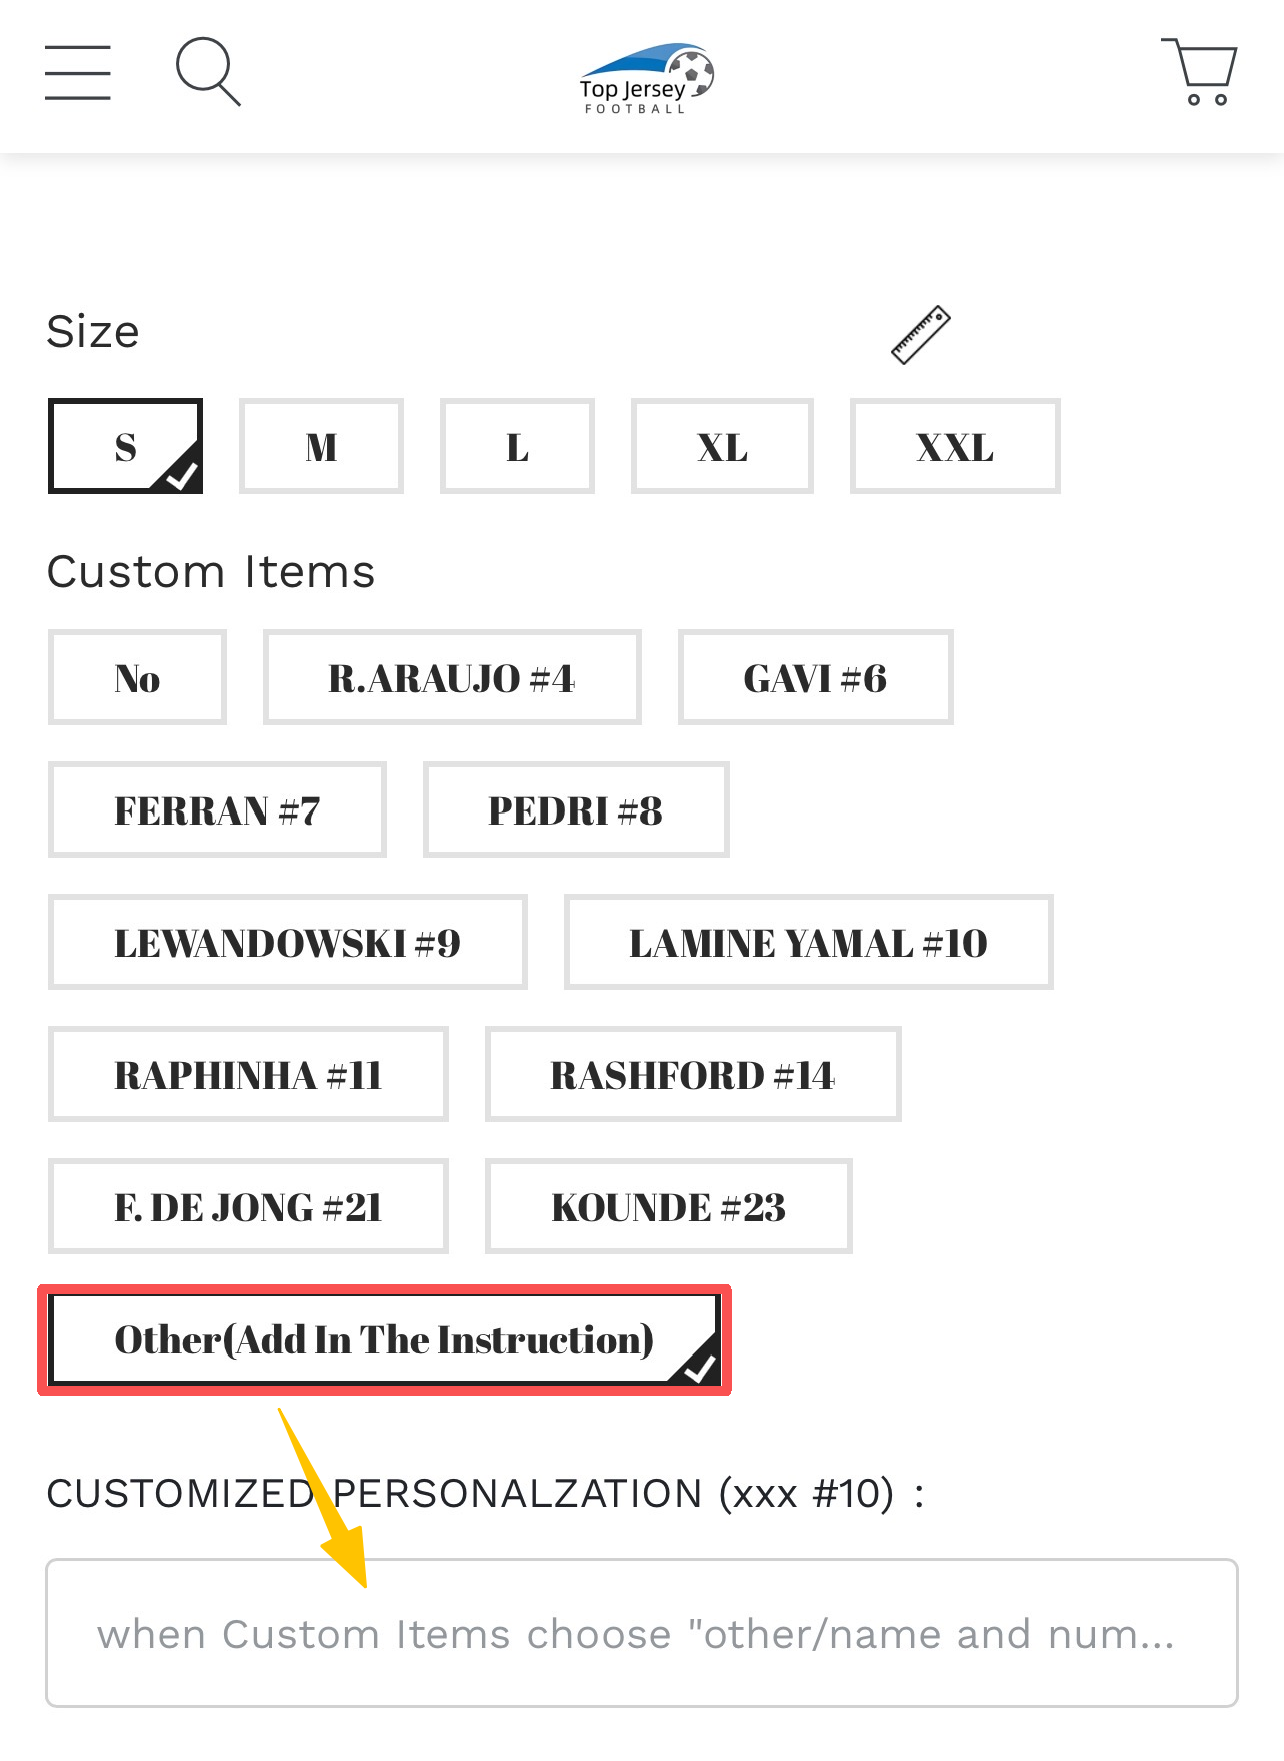Image resolution: width=1284 pixels, height=1761 pixels.
Task: Select No custom items option
Action: [x=137, y=678]
